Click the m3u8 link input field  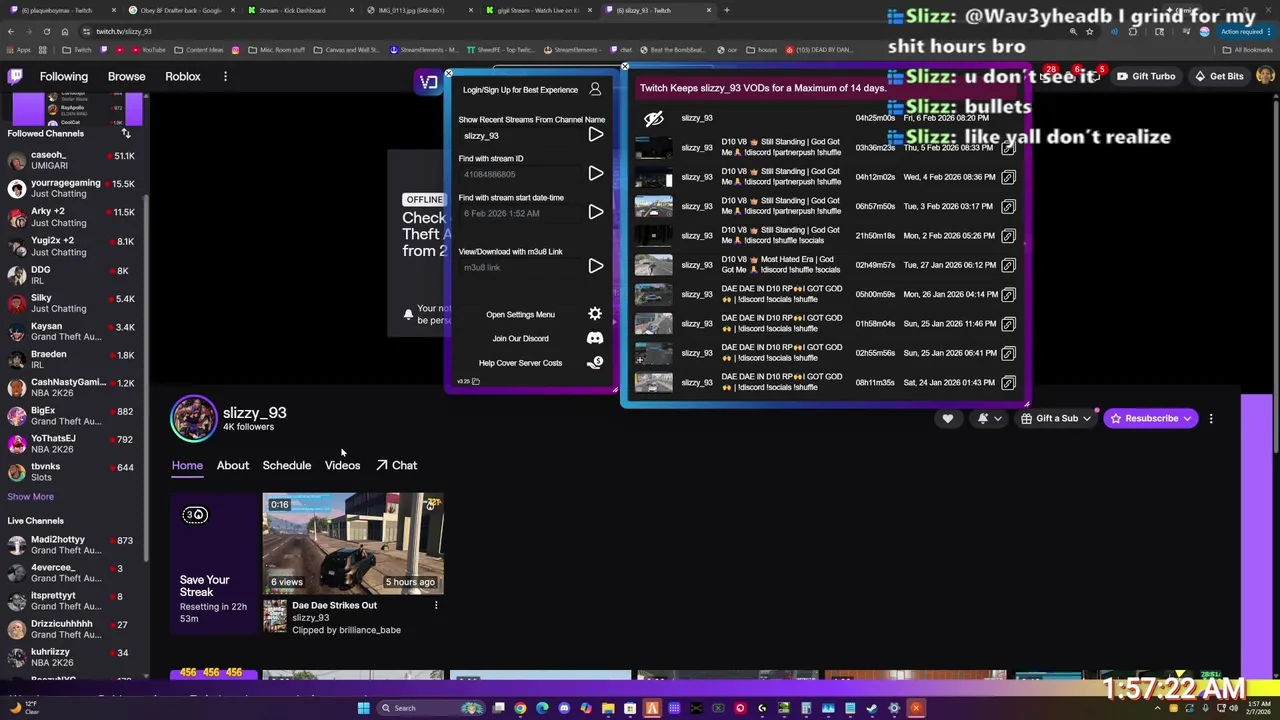tap(520, 267)
